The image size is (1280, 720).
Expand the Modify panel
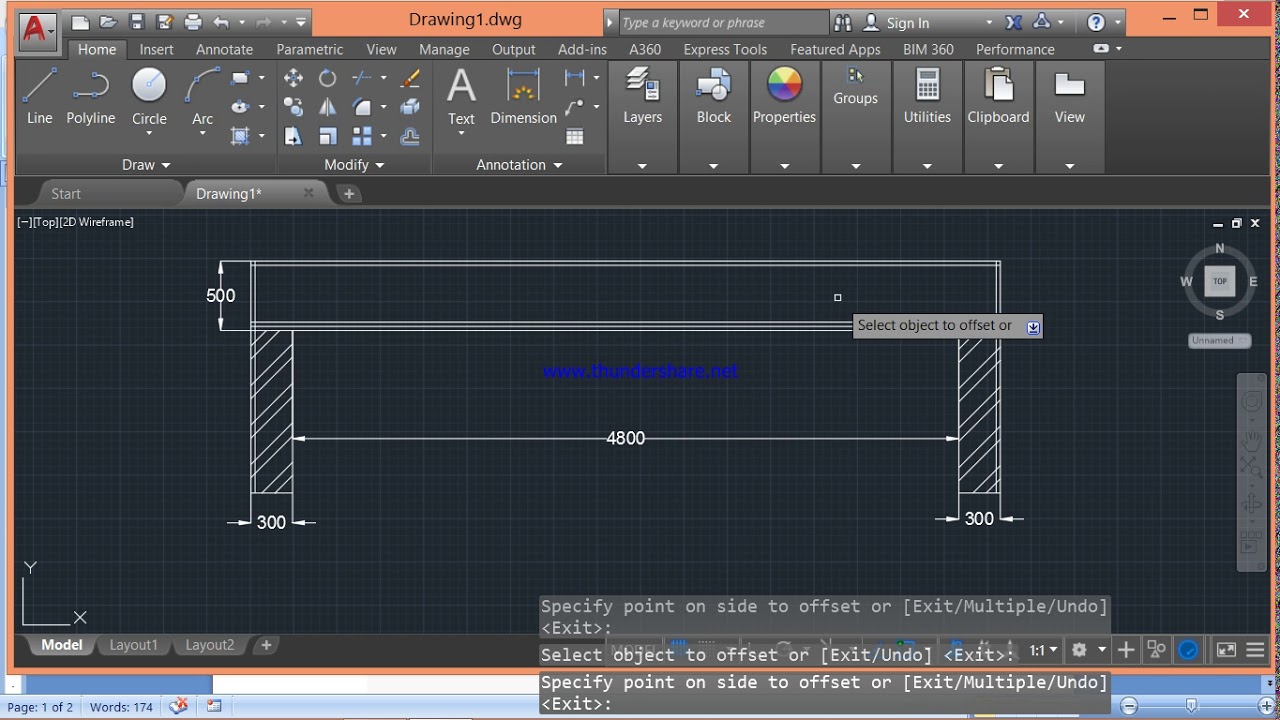[x=354, y=165]
